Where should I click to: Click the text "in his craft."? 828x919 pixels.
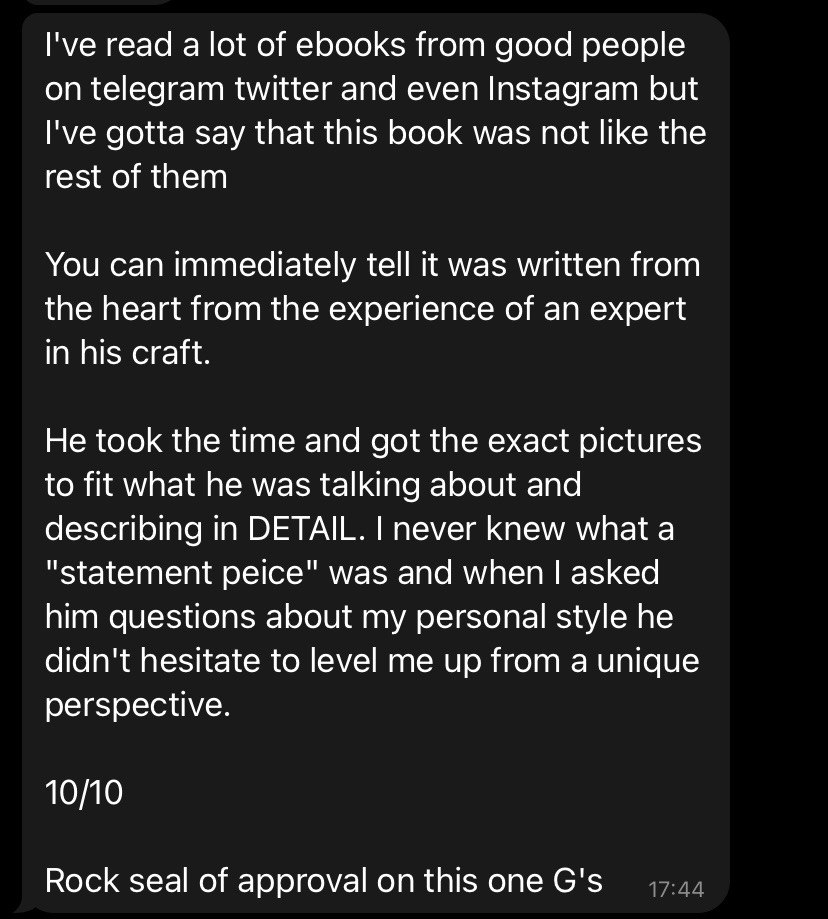[128, 353]
